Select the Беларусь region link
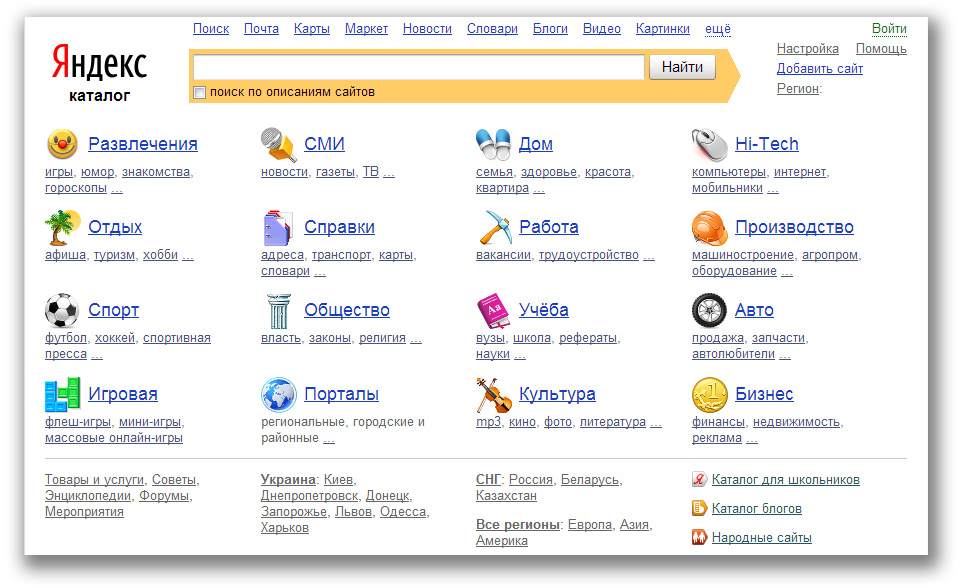 click(590, 479)
